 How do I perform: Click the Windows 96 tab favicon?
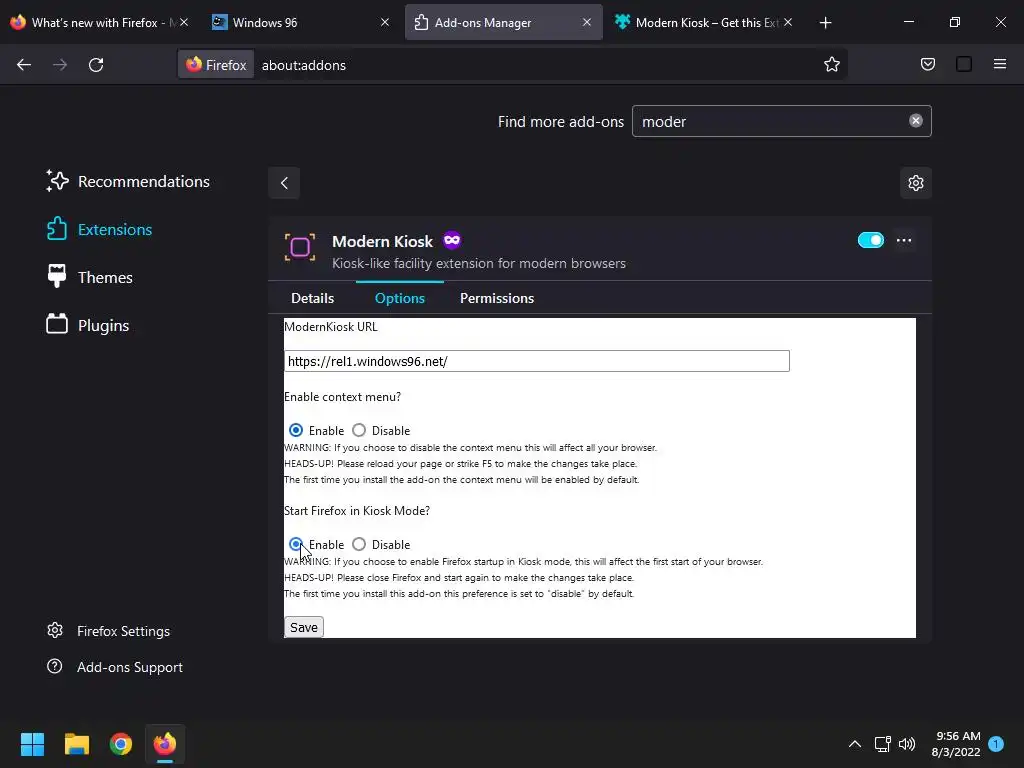coord(220,22)
